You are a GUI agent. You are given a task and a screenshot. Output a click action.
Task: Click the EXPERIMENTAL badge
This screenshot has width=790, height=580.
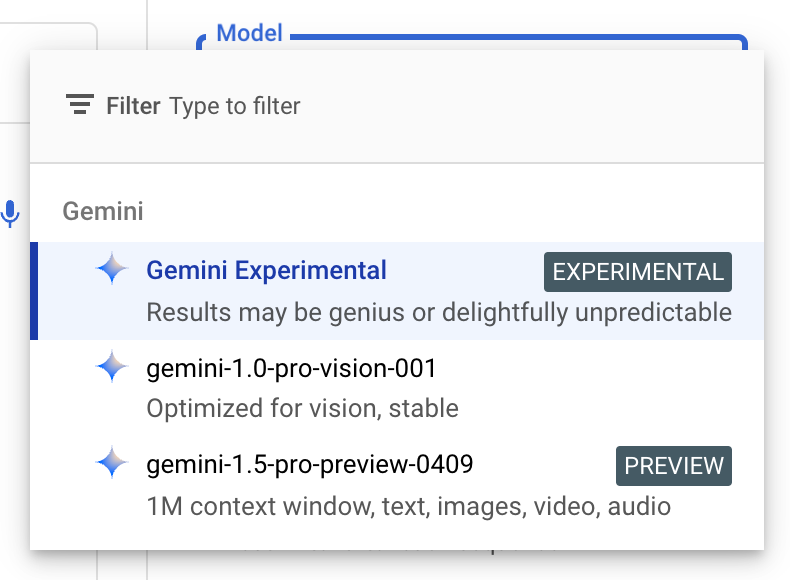pyautogui.click(x=638, y=272)
